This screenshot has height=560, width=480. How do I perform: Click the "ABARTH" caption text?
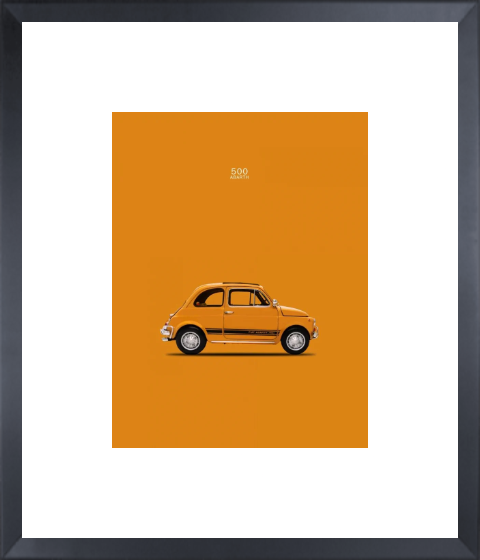tap(239, 177)
